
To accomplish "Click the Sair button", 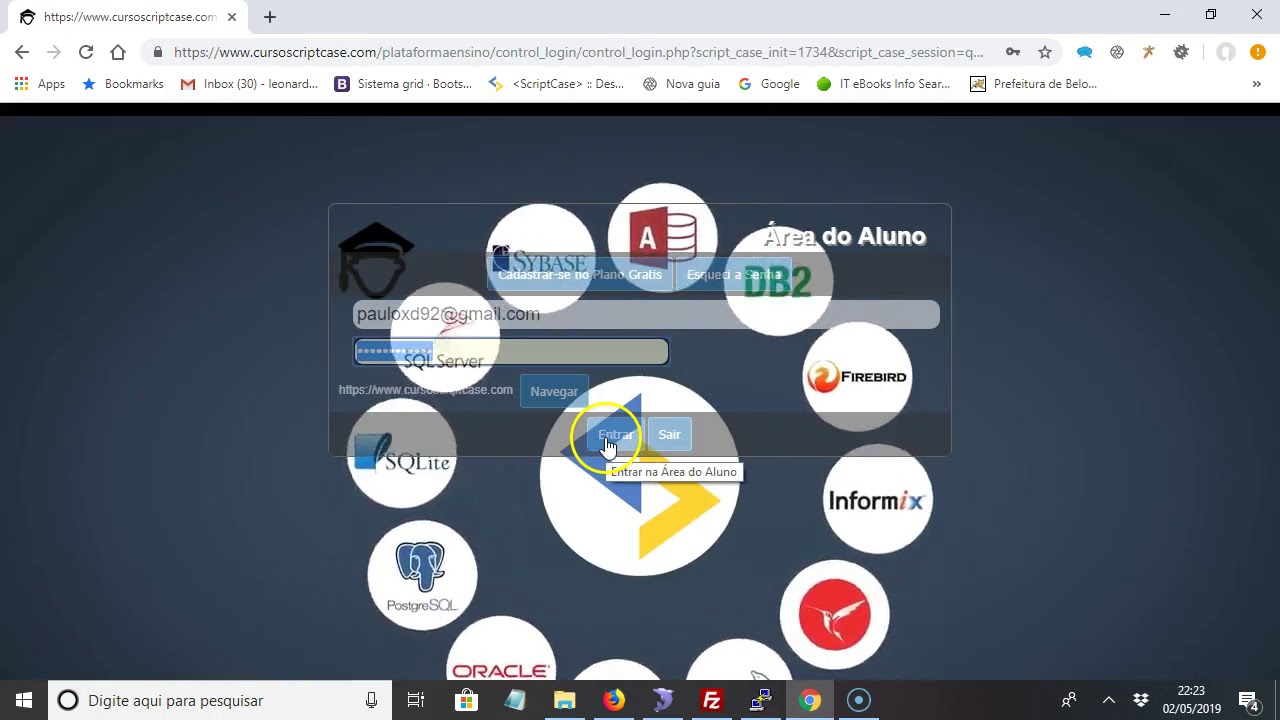I will (x=669, y=434).
